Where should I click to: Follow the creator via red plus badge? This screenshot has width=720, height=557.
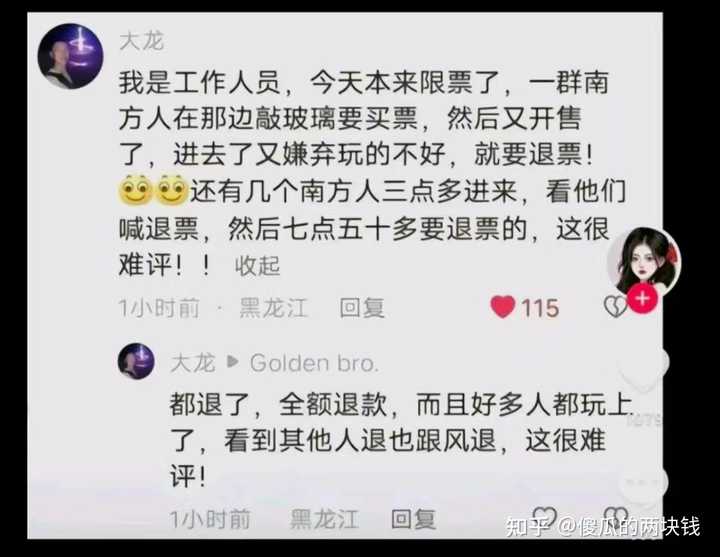642,298
